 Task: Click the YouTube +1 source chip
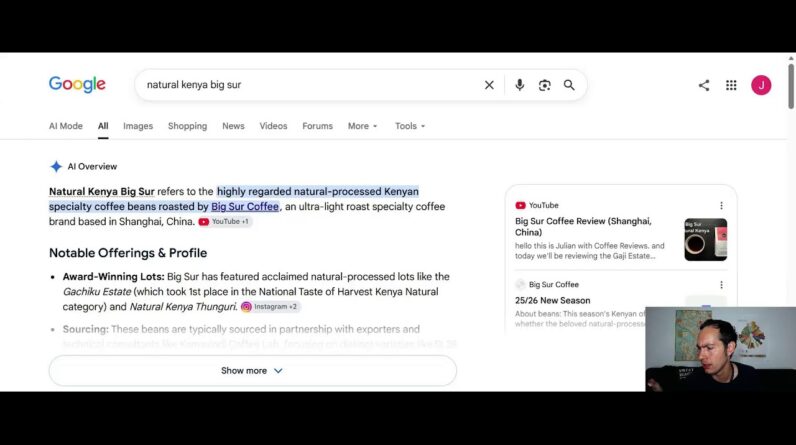pos(224,222)
